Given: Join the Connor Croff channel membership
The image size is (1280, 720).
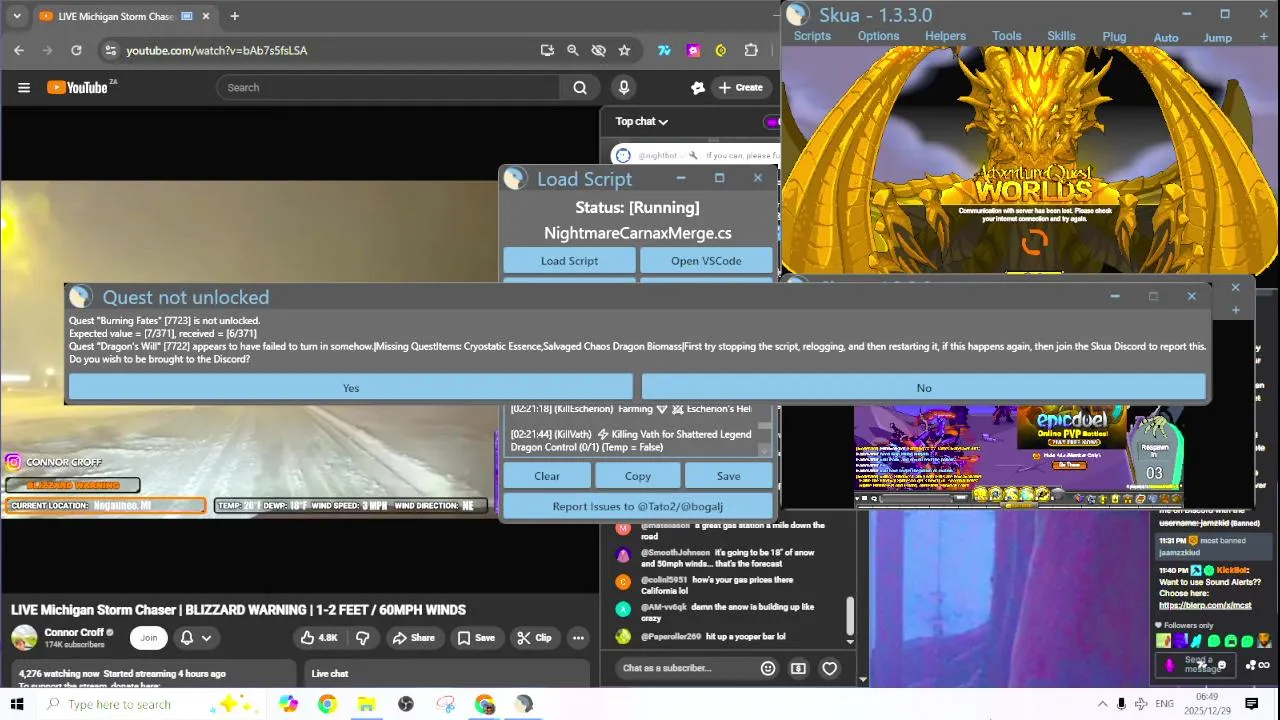Looking at the screenshot, I should (149, 637).
